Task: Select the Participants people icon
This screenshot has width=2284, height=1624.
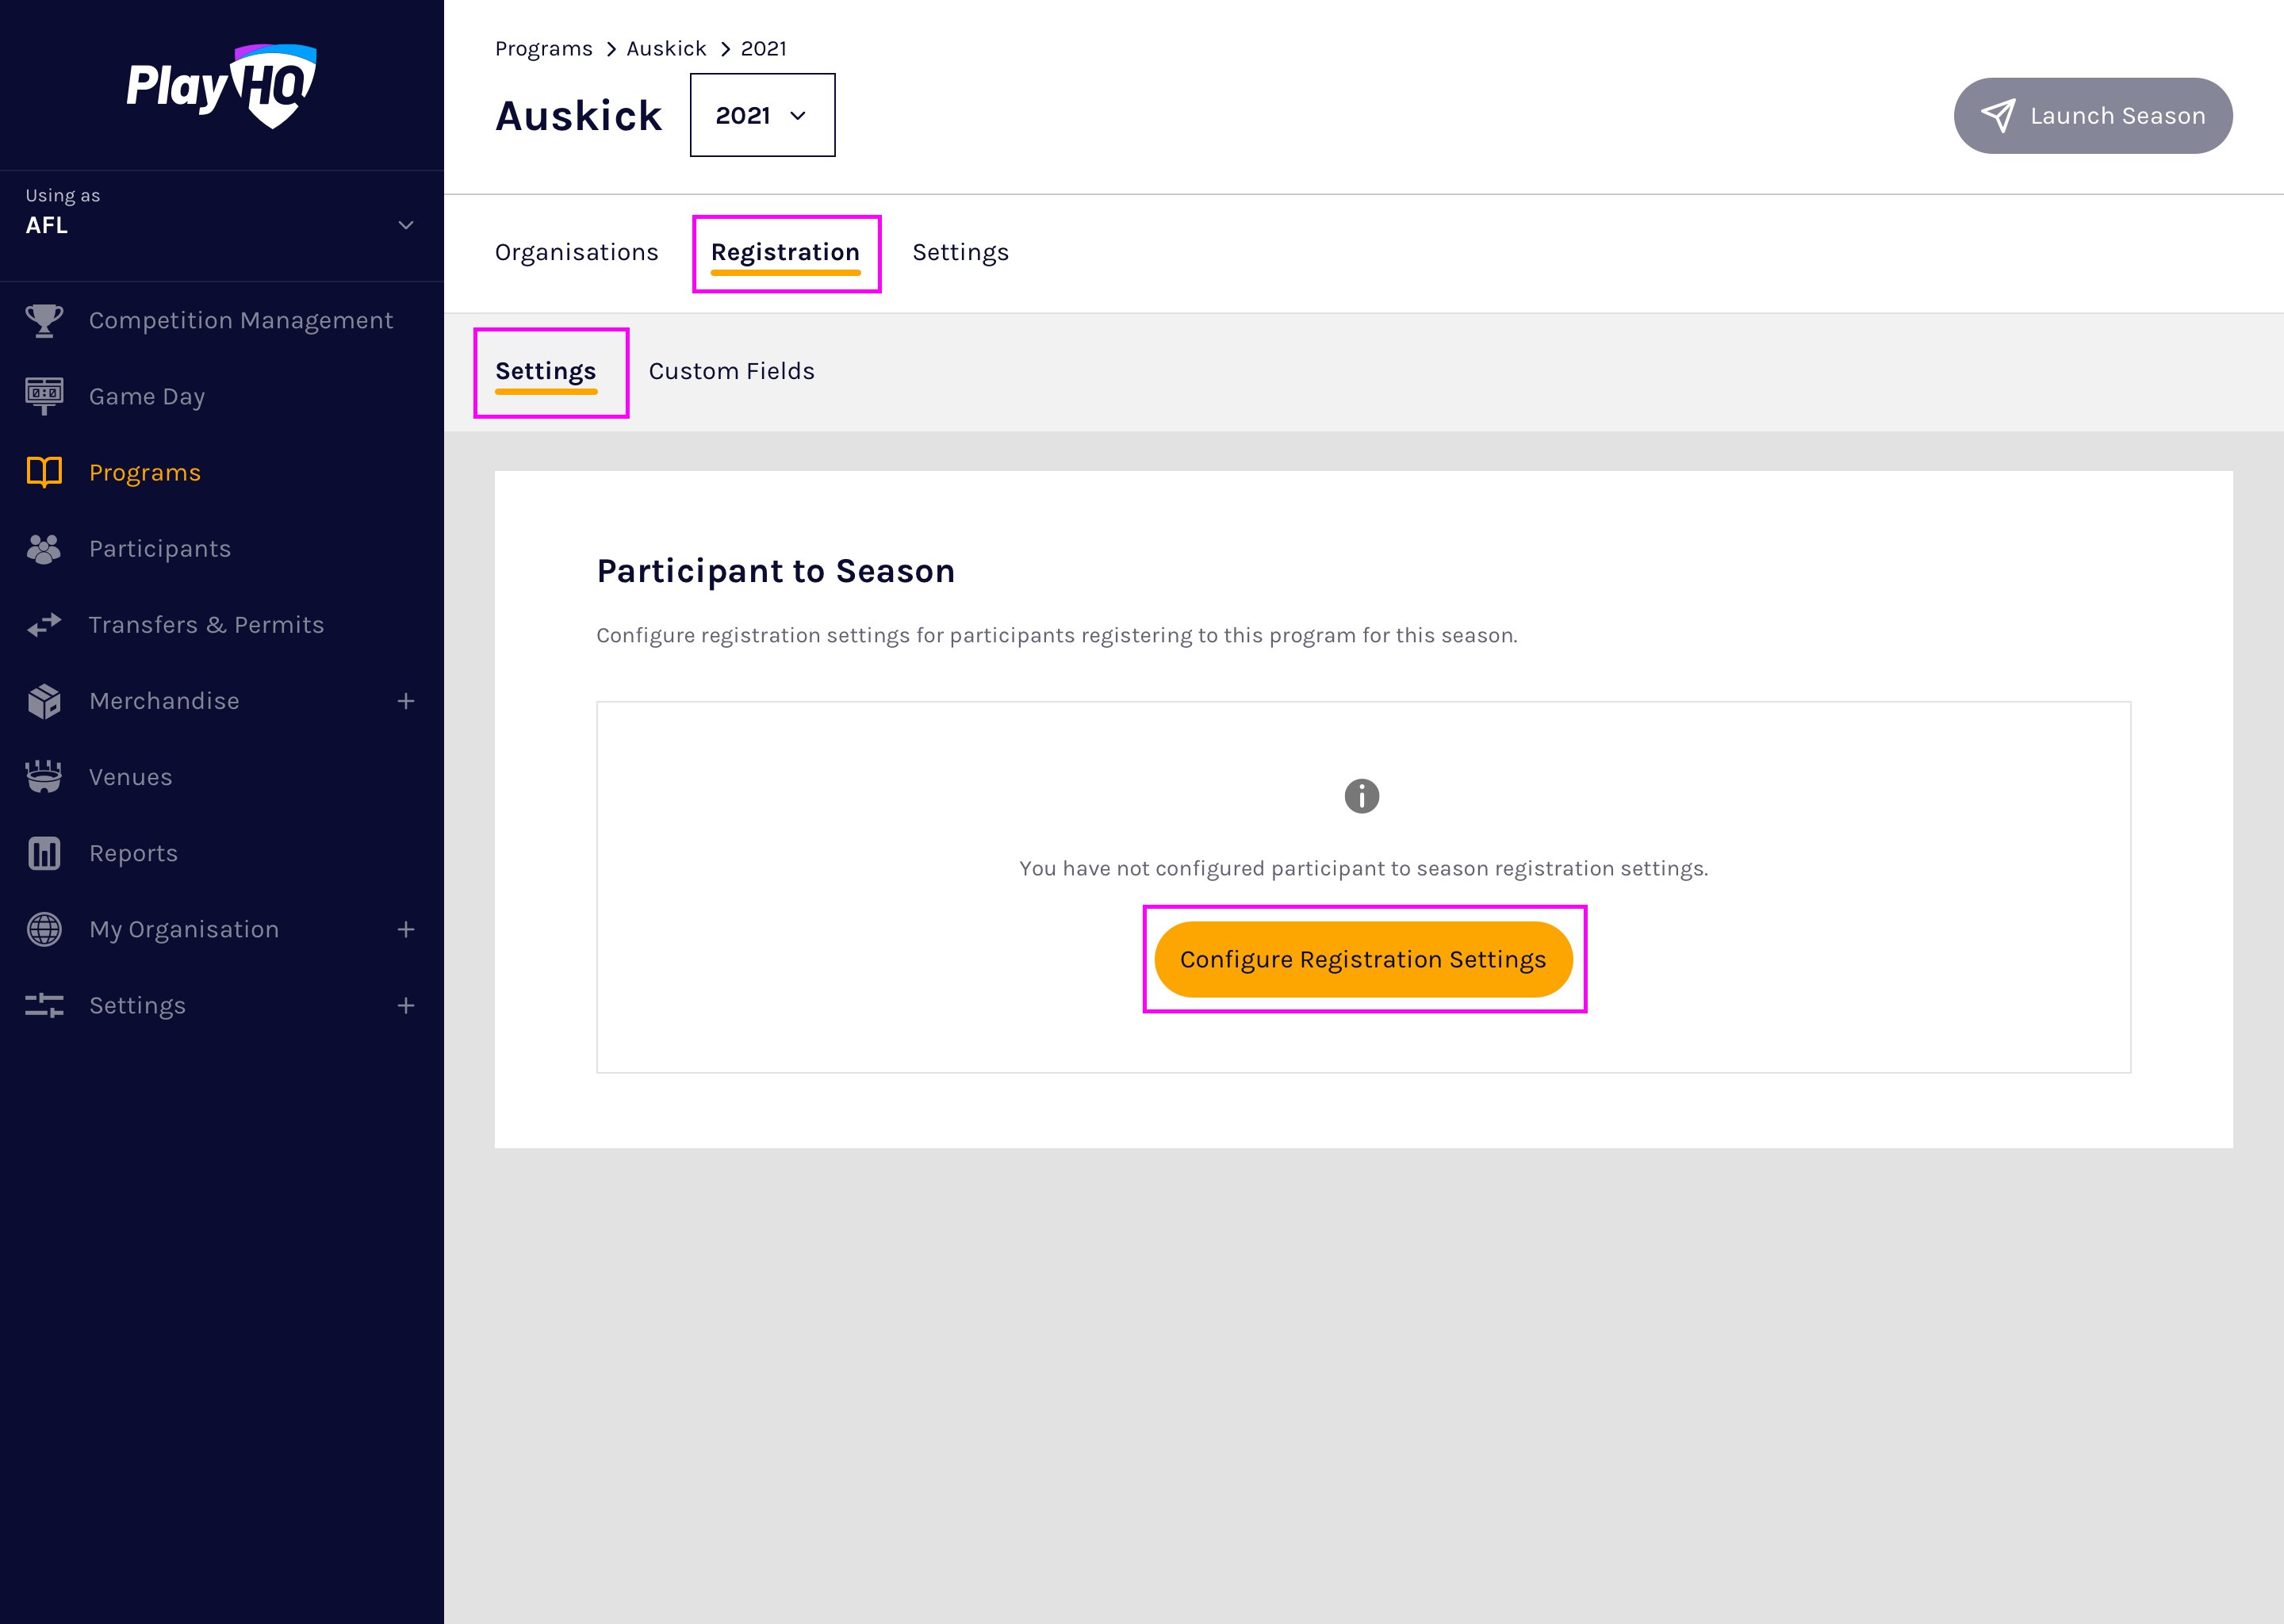Action: [x=44, y=548]
